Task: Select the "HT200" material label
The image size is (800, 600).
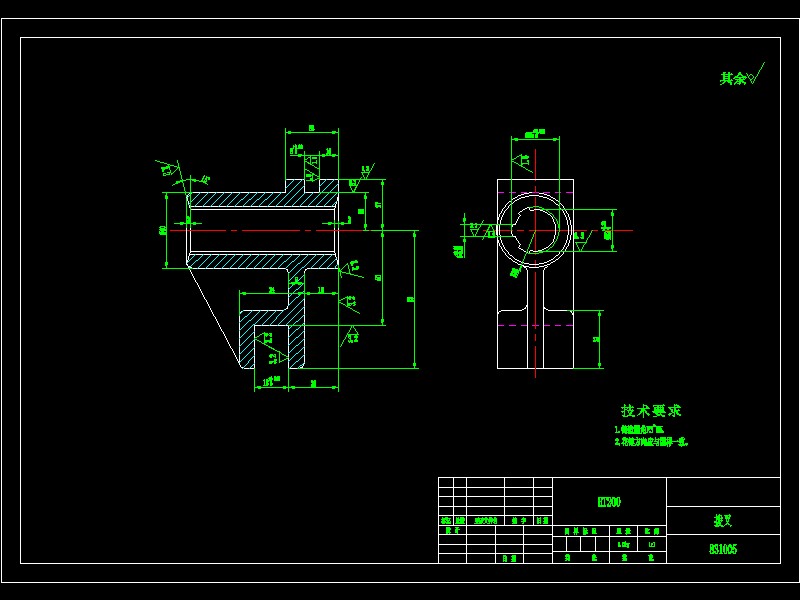Action: (609, 502)
